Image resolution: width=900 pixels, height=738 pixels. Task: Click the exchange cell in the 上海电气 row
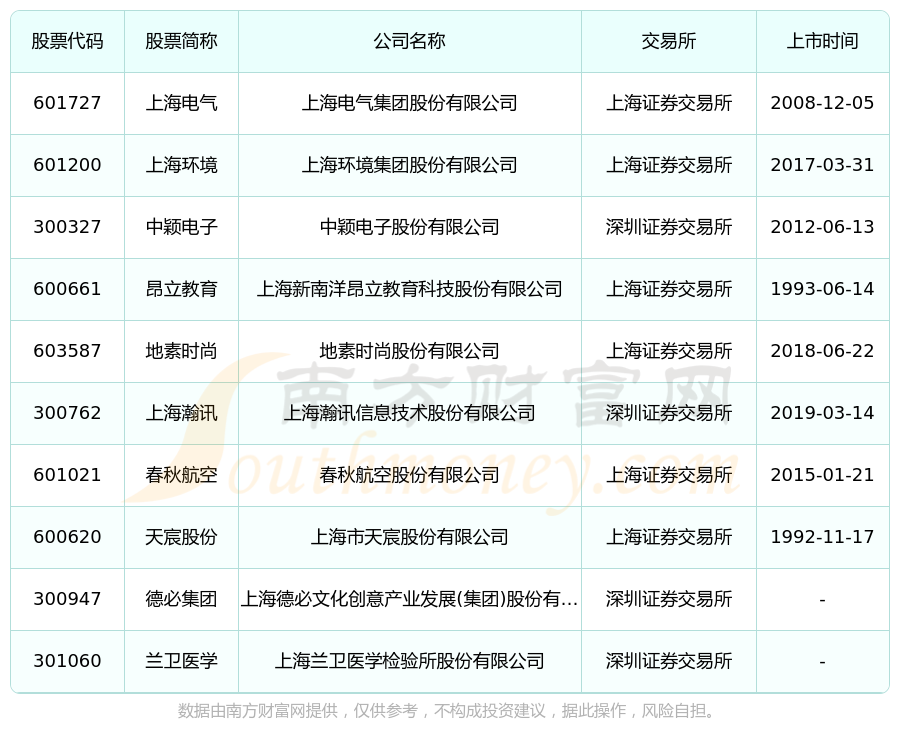coord(669,103)
